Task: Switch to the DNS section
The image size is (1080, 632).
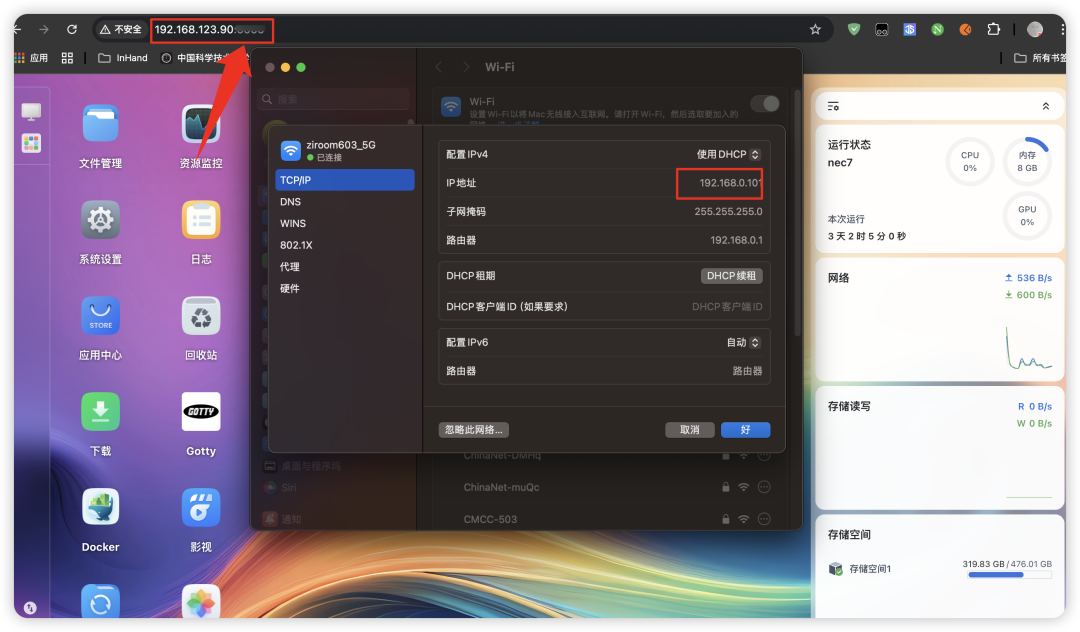Action: coord(290,201)
